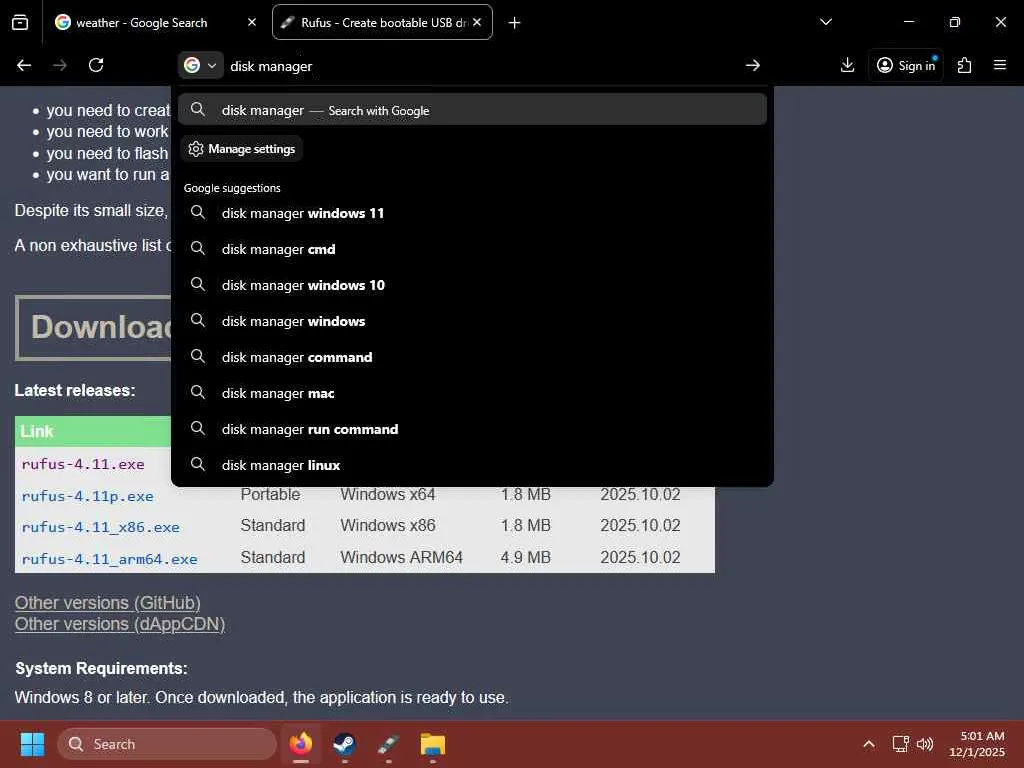Click the Sign in account button

[906, 65]
